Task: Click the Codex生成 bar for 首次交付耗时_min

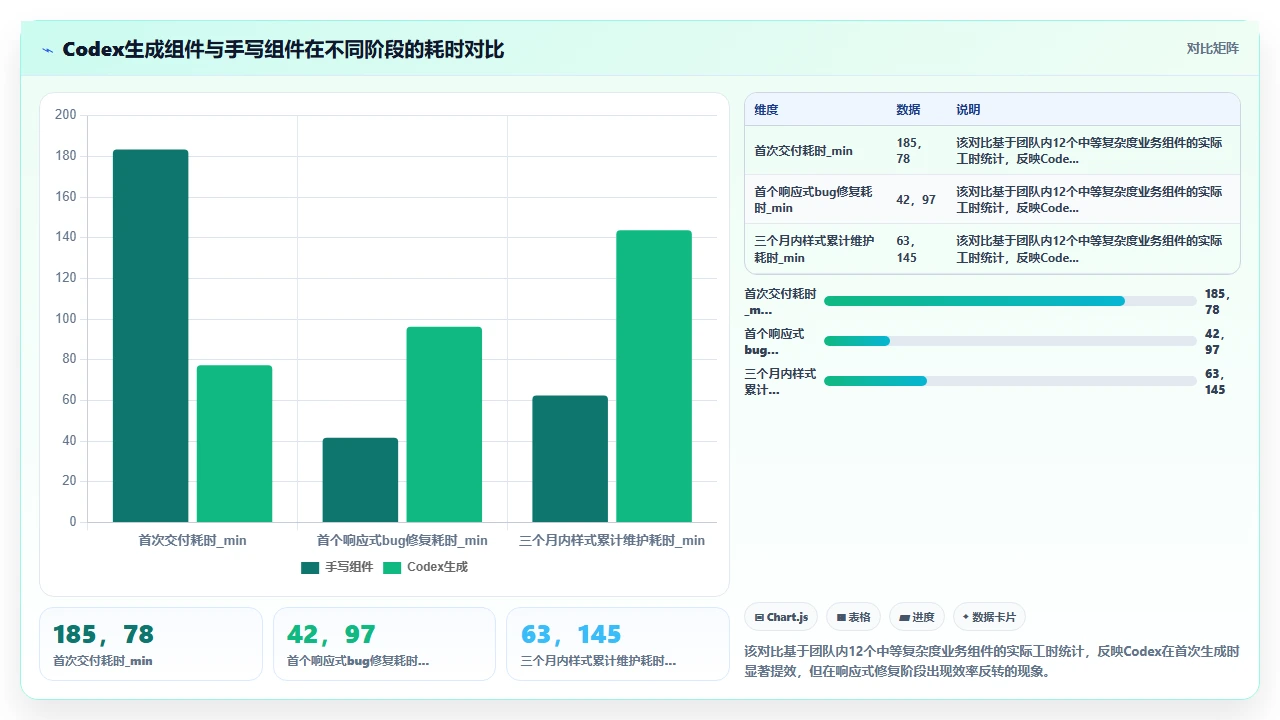Action: click(x=234, y=444)
